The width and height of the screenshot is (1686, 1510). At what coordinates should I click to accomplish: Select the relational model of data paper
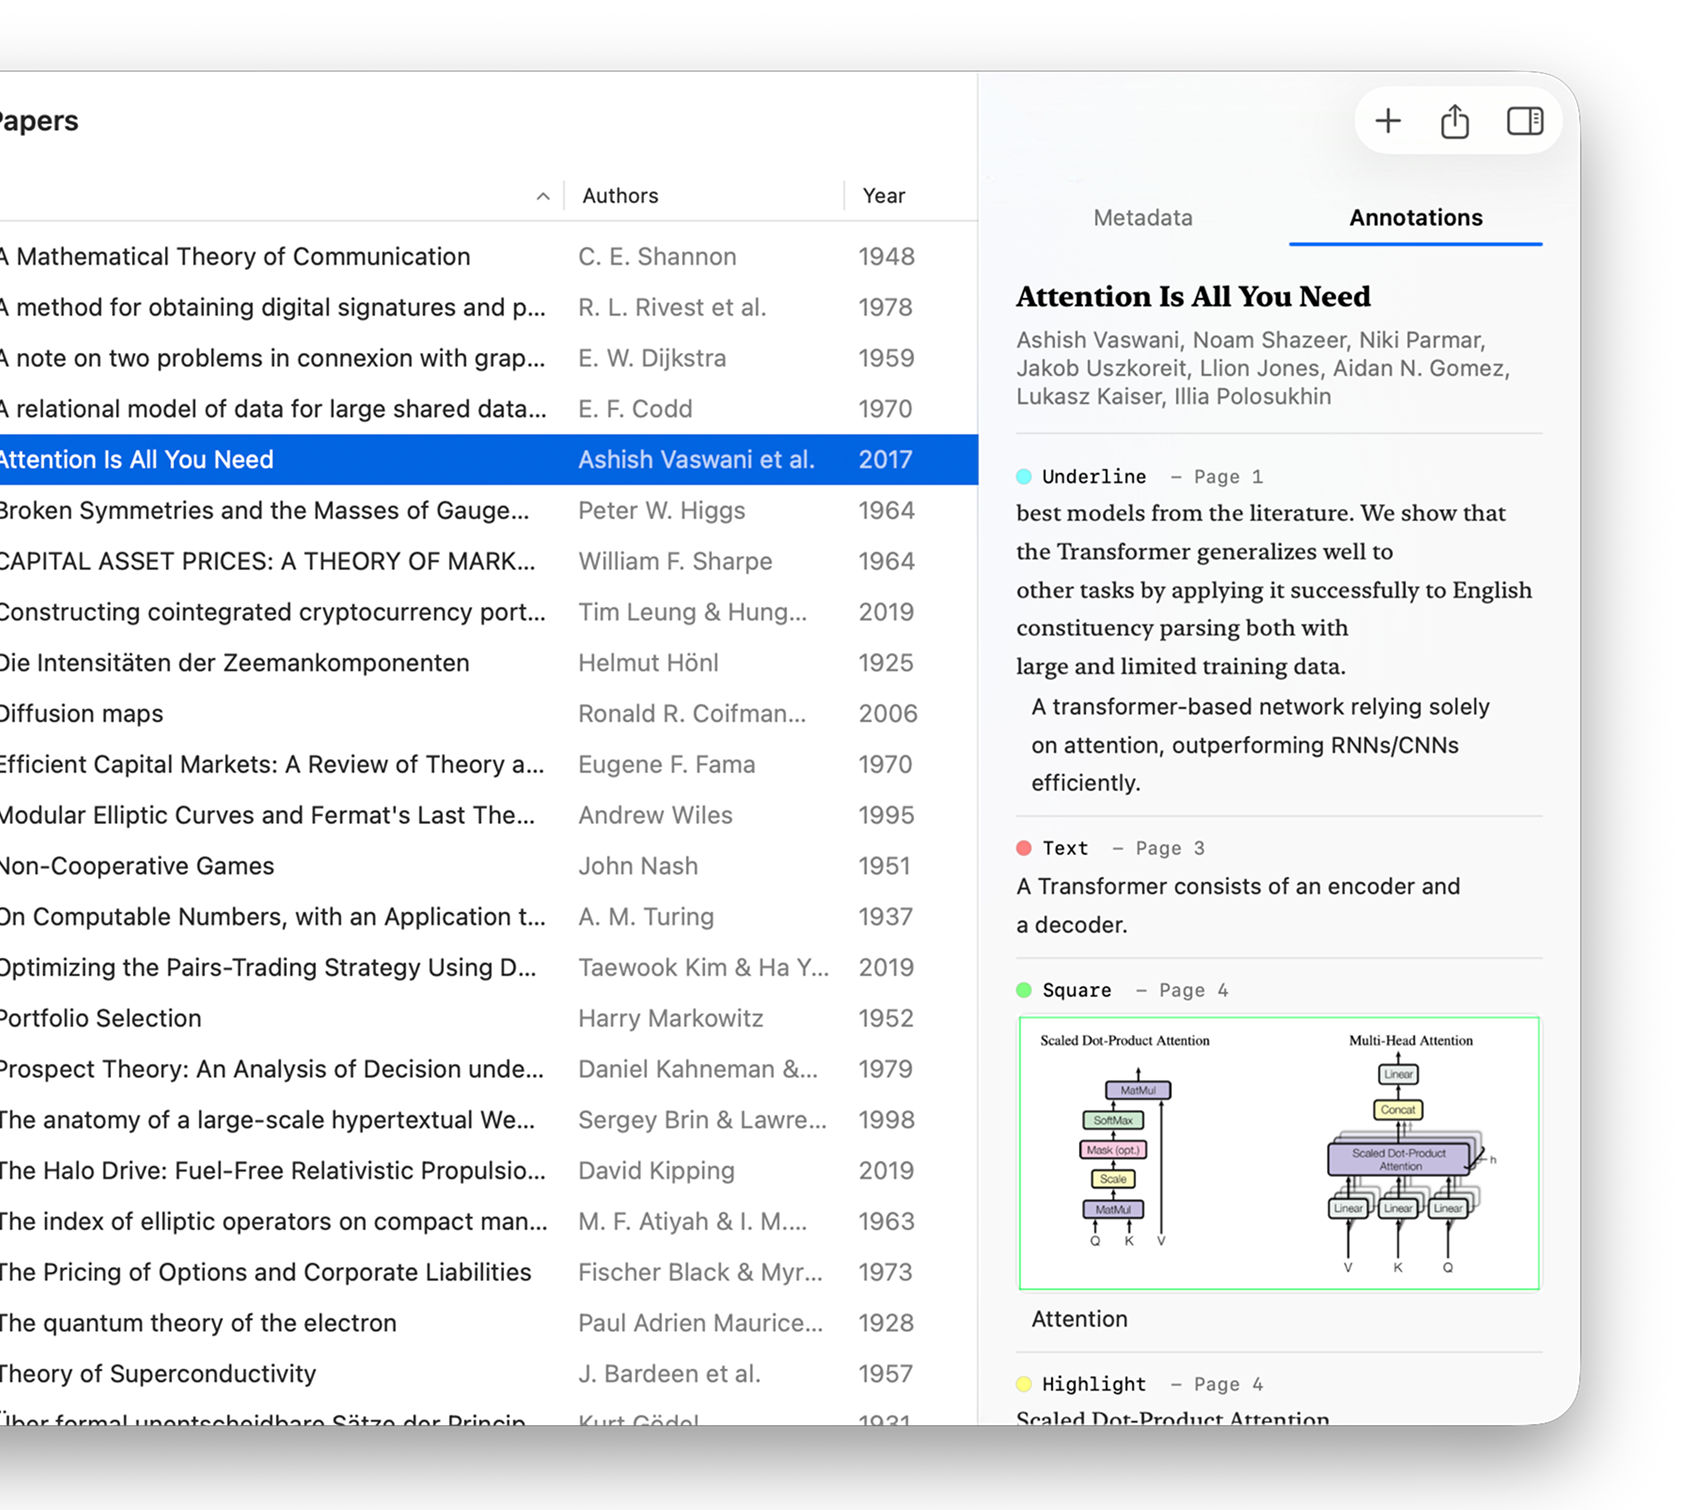488,409
